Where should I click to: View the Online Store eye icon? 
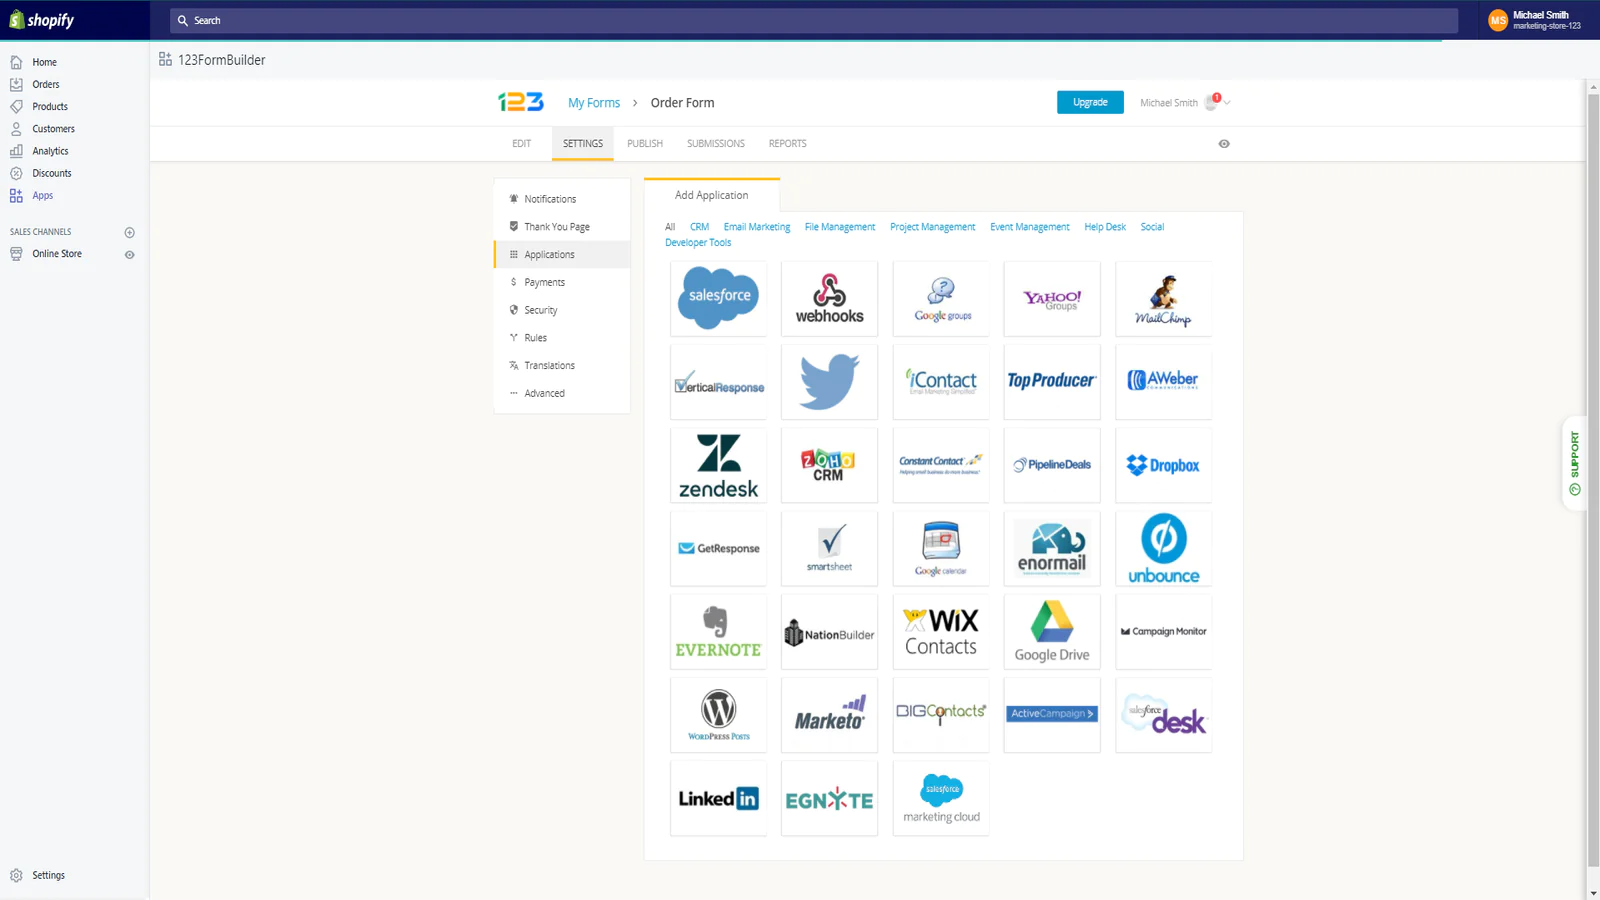(129, 254)
